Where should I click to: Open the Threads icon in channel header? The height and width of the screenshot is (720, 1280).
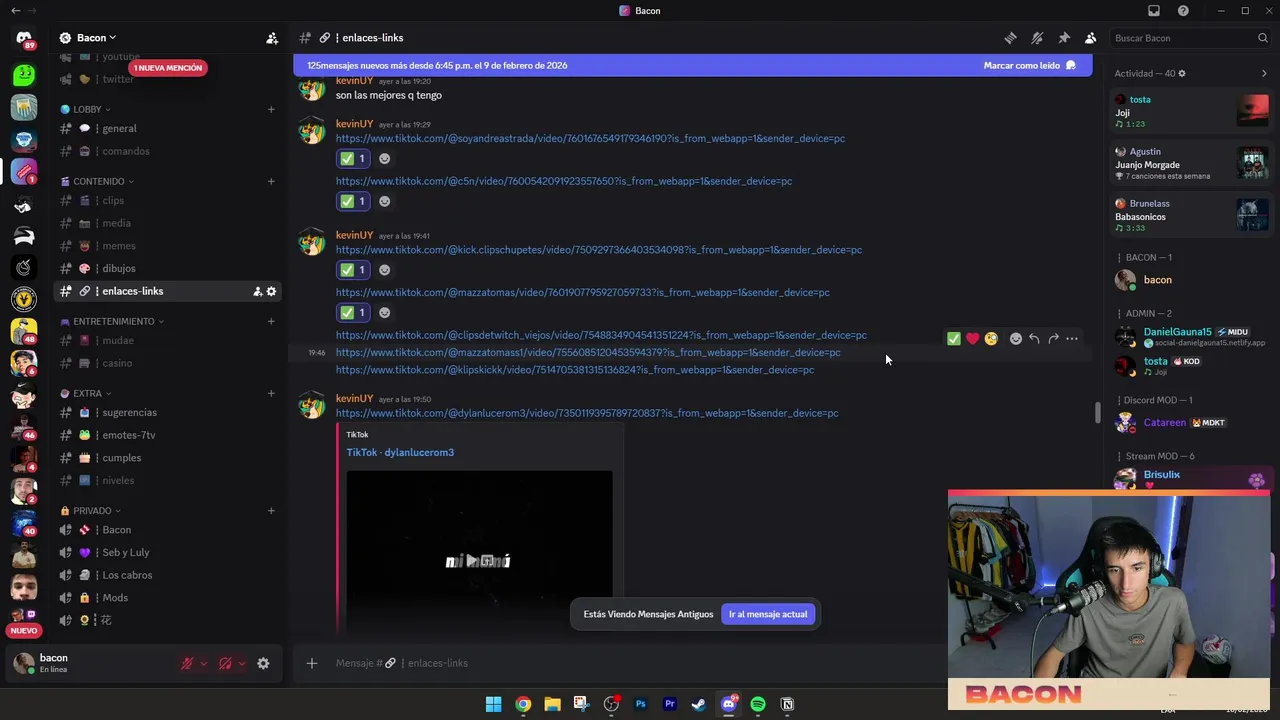(1010, 38)
